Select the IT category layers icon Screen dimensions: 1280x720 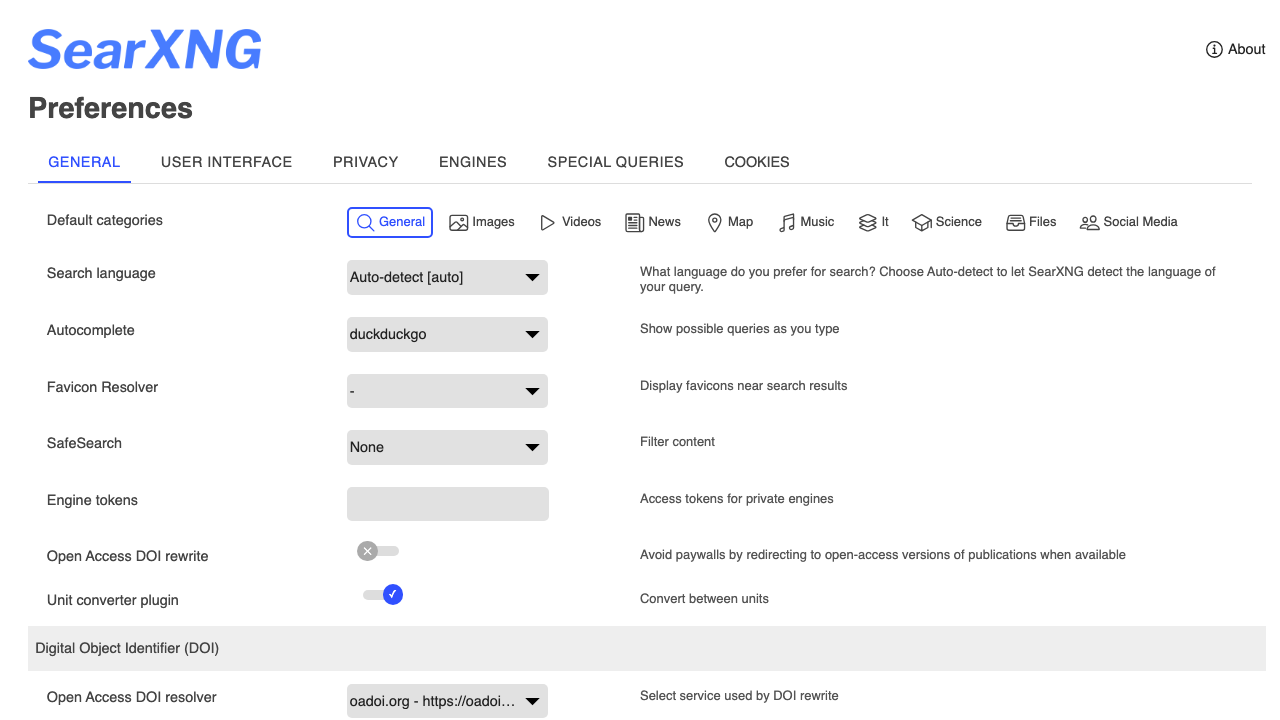(x=868, y=222)
